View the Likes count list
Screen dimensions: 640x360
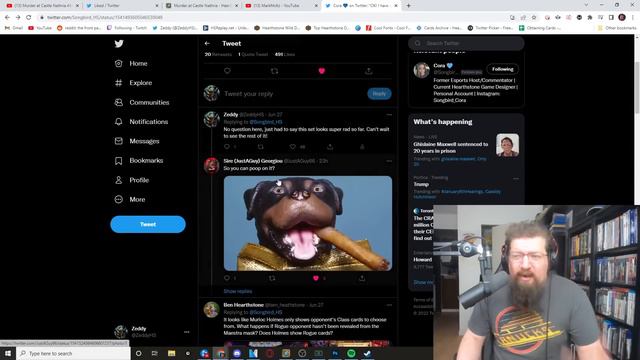click(x=285, y=54)
